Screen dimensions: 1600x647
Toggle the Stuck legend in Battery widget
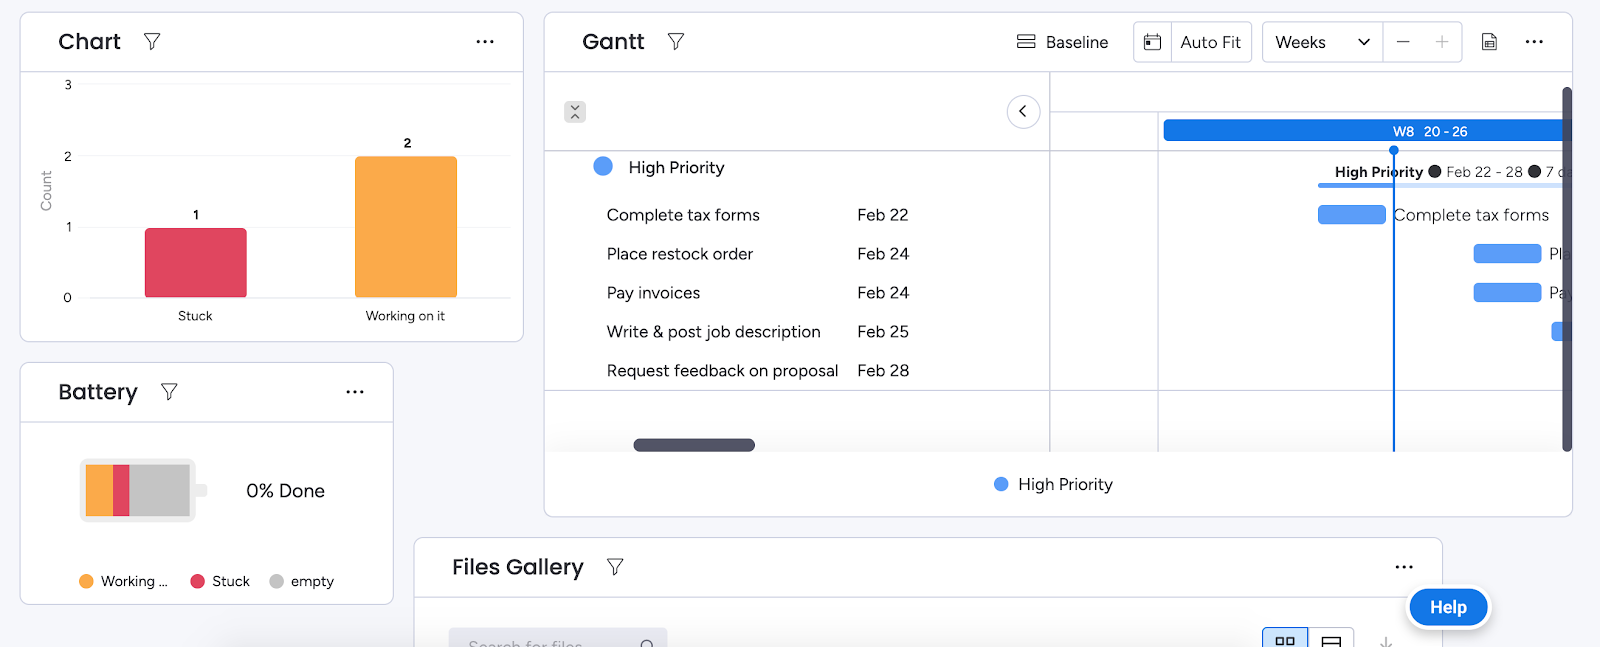point(220,581)
